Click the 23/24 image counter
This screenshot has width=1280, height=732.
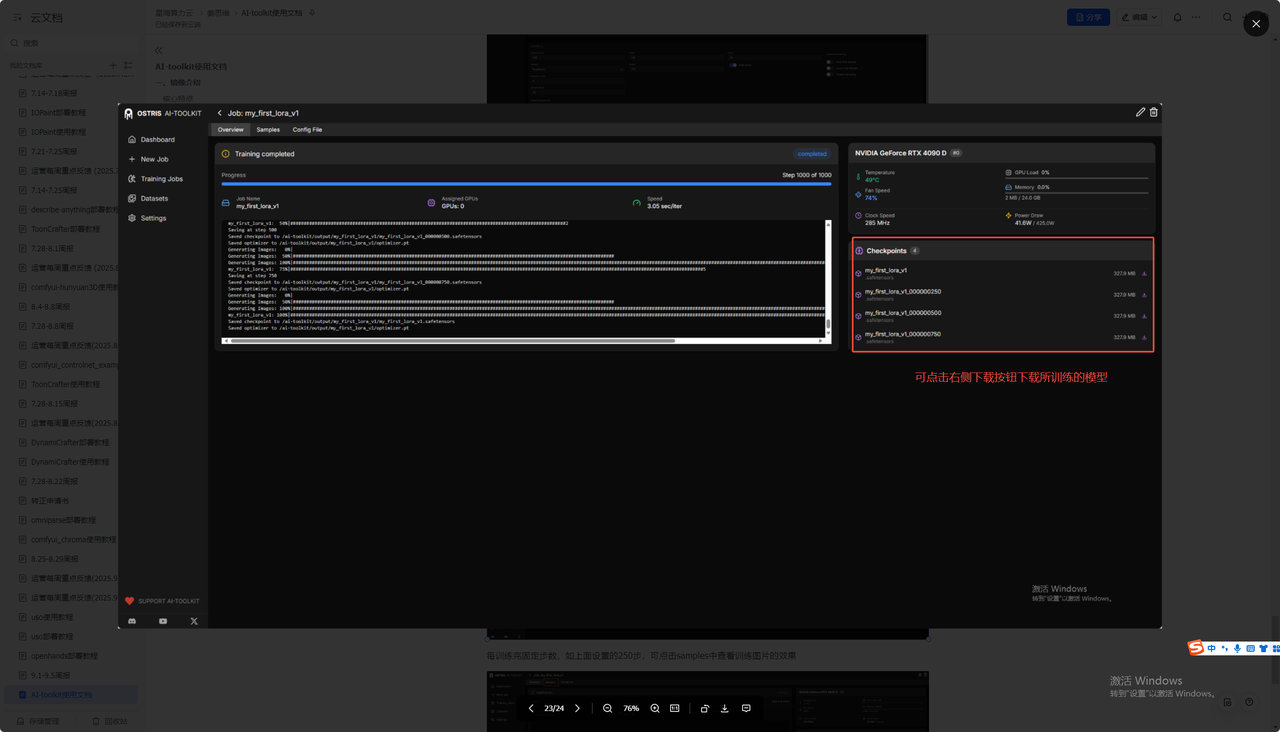click(x=554, y=708)
